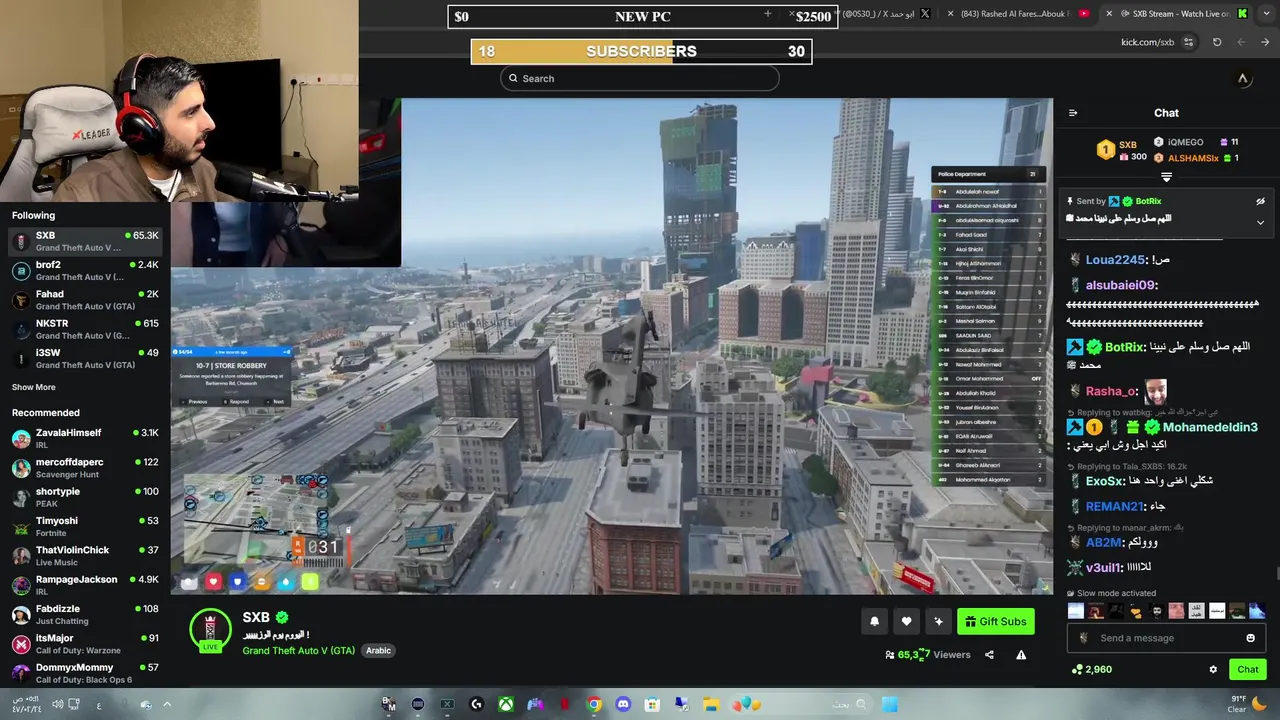Screen dimensions: 1280x720
Task: Click the Send a message input
Action: 1166,638
